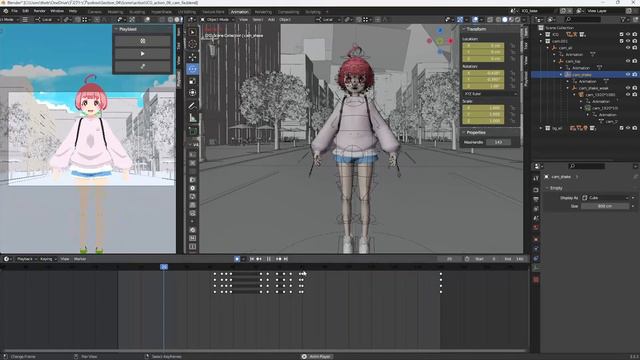The height and width of the screenshot is (360, 640).
Task: Select the Cursor tool in viewport toolbar
Action: tap(192, 44)
